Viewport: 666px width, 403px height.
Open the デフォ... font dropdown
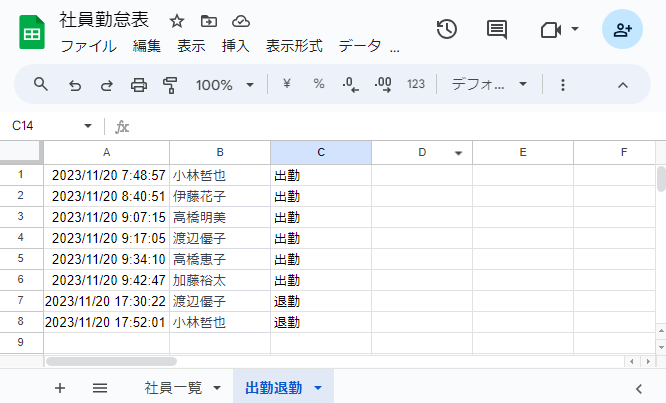(x=489, y=84)
